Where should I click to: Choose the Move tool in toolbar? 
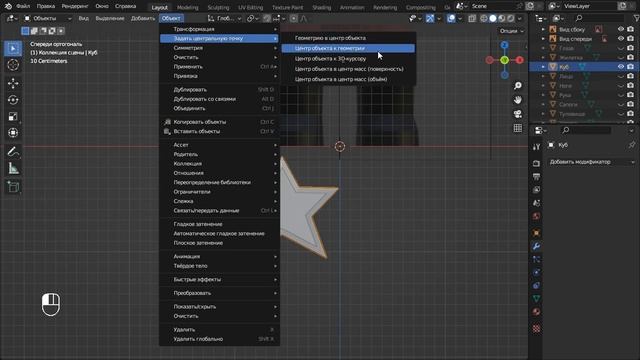point(13,84)
